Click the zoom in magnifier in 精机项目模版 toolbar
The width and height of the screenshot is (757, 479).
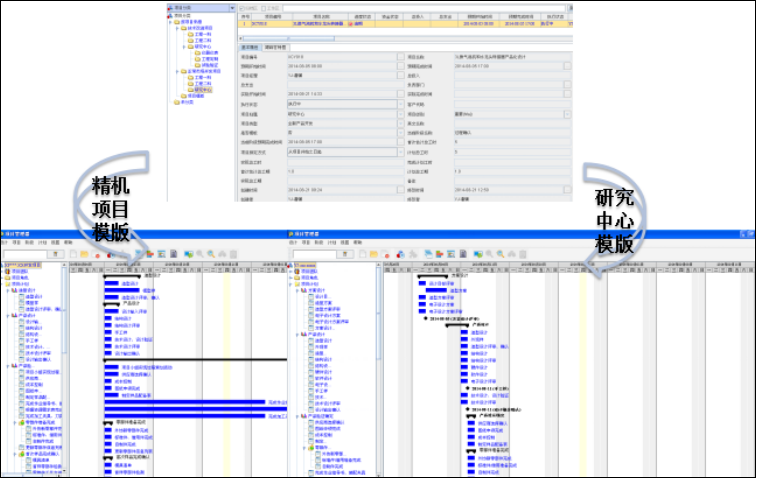pyautogui.click(x=200, y=253)
